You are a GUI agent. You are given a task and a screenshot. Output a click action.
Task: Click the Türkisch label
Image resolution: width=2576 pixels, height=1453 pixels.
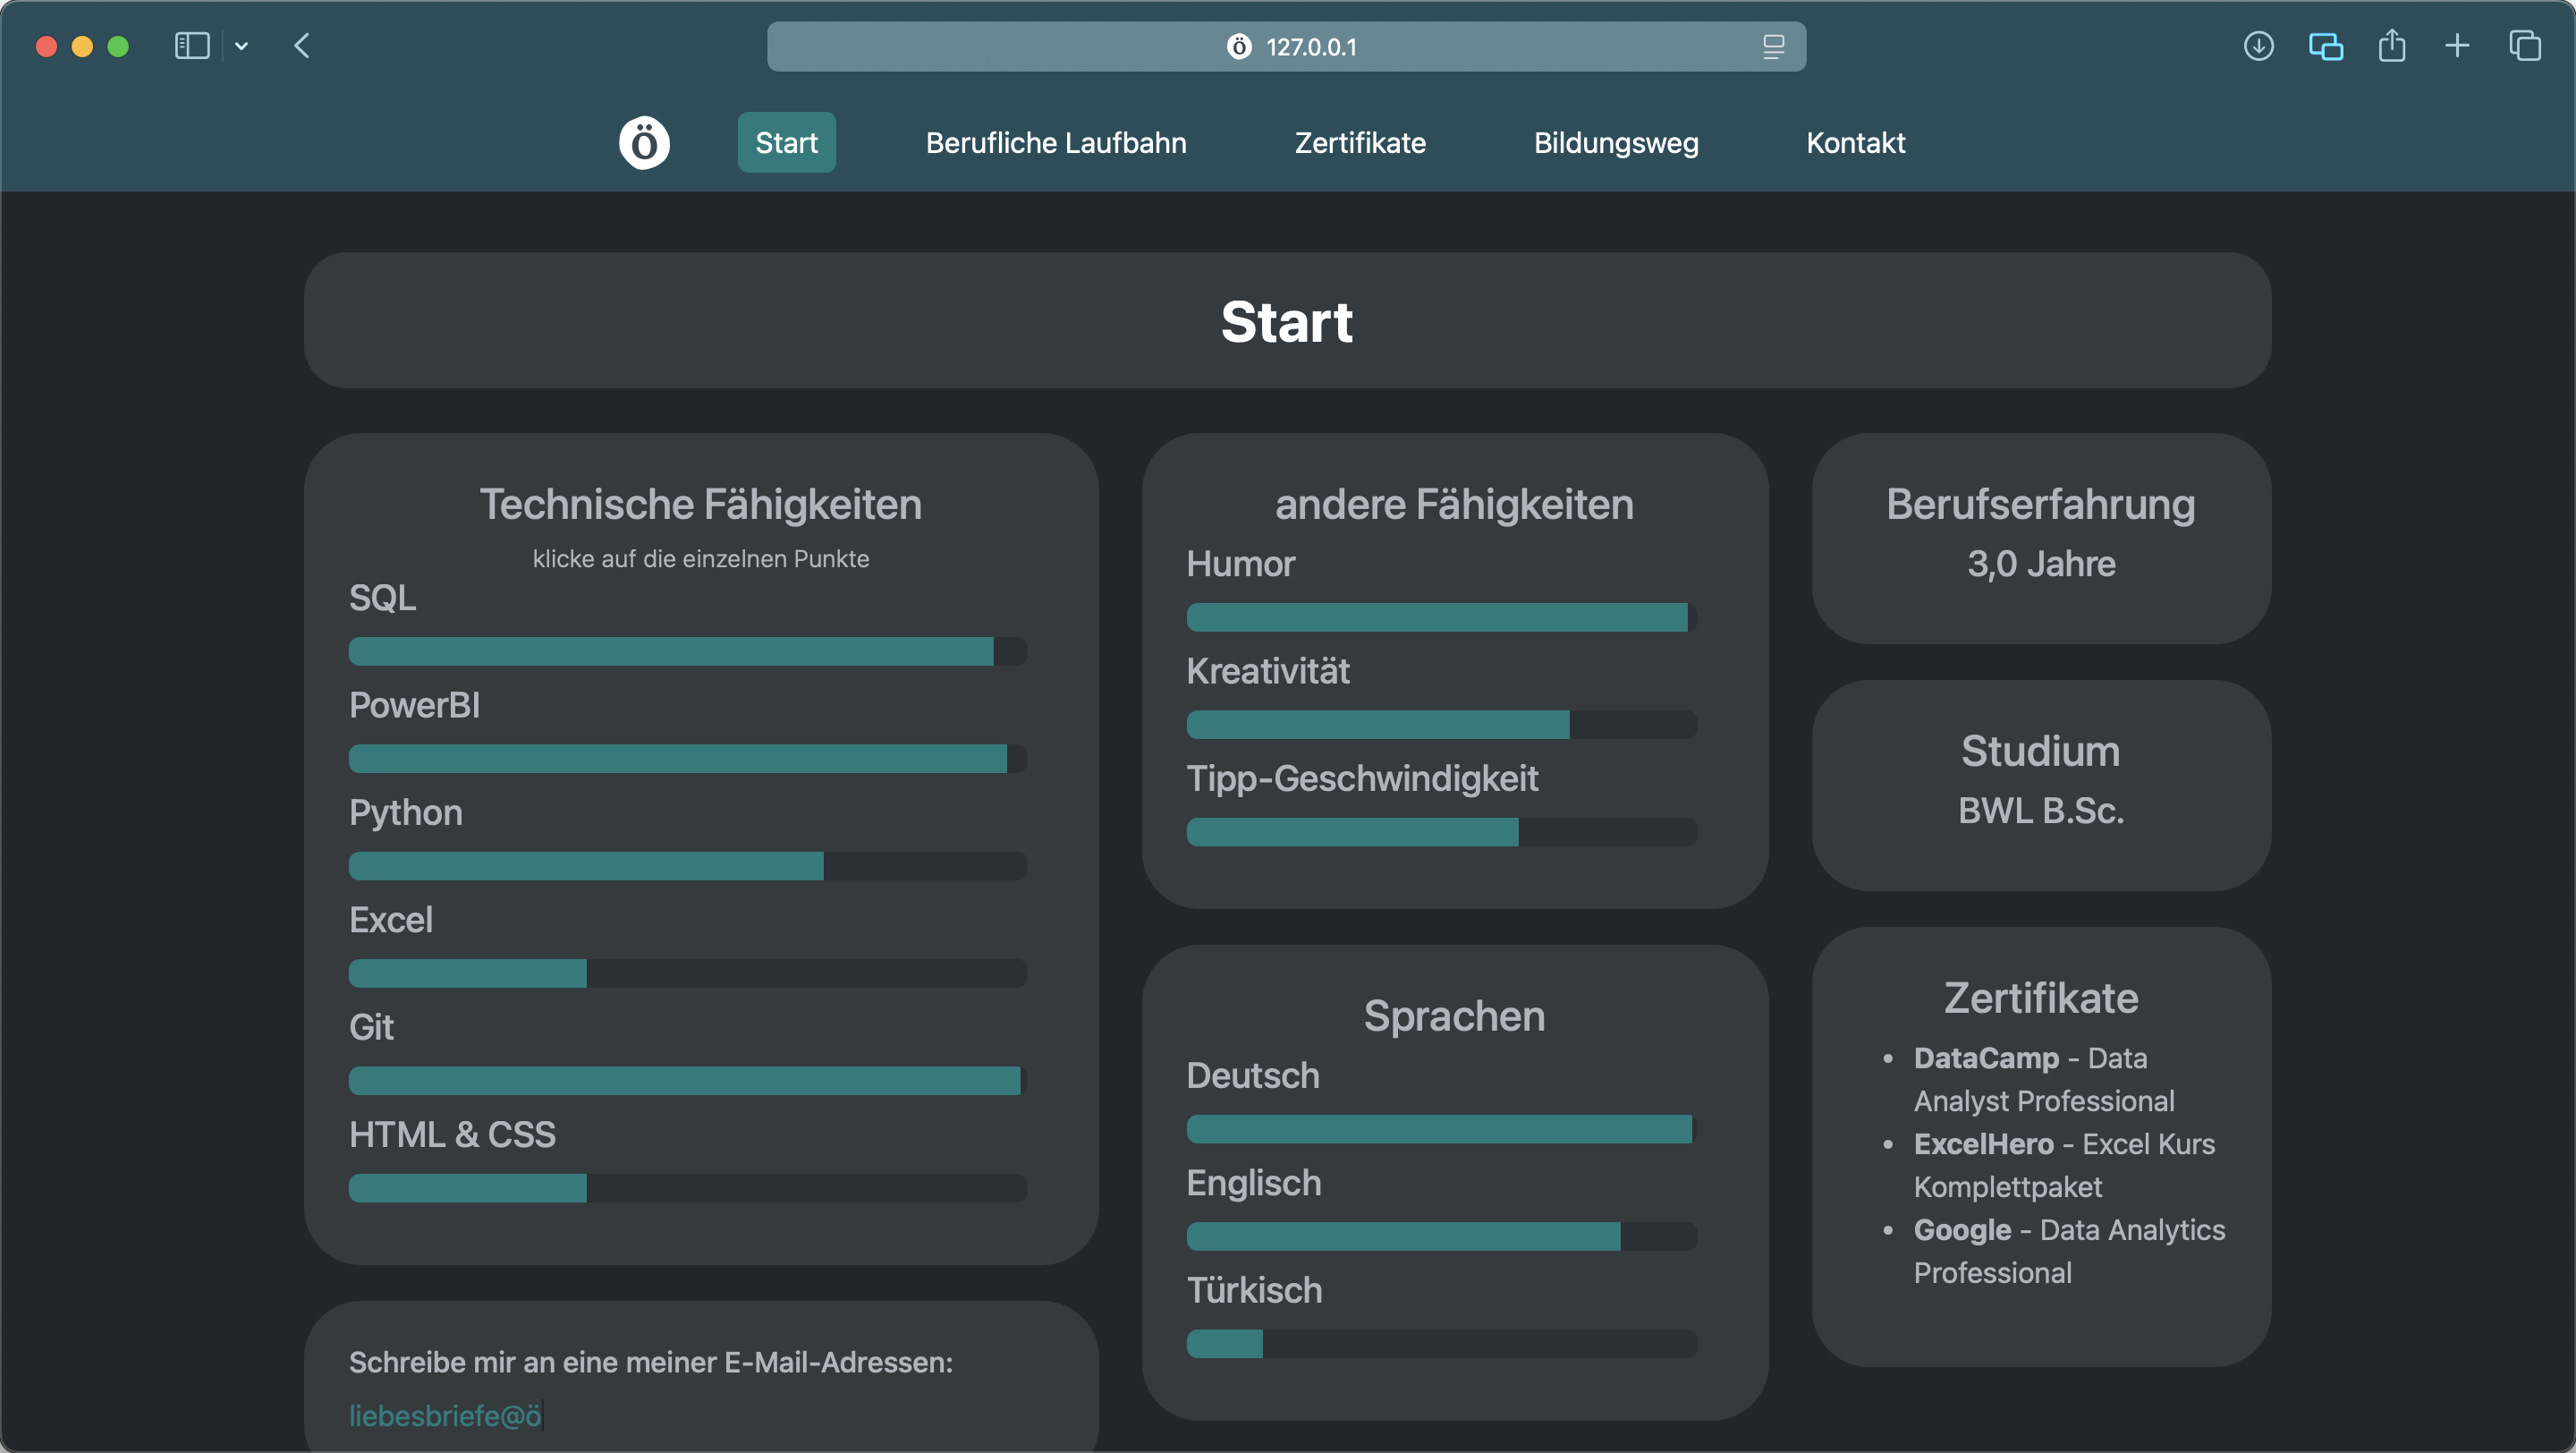click(x=1254, y=1291)
